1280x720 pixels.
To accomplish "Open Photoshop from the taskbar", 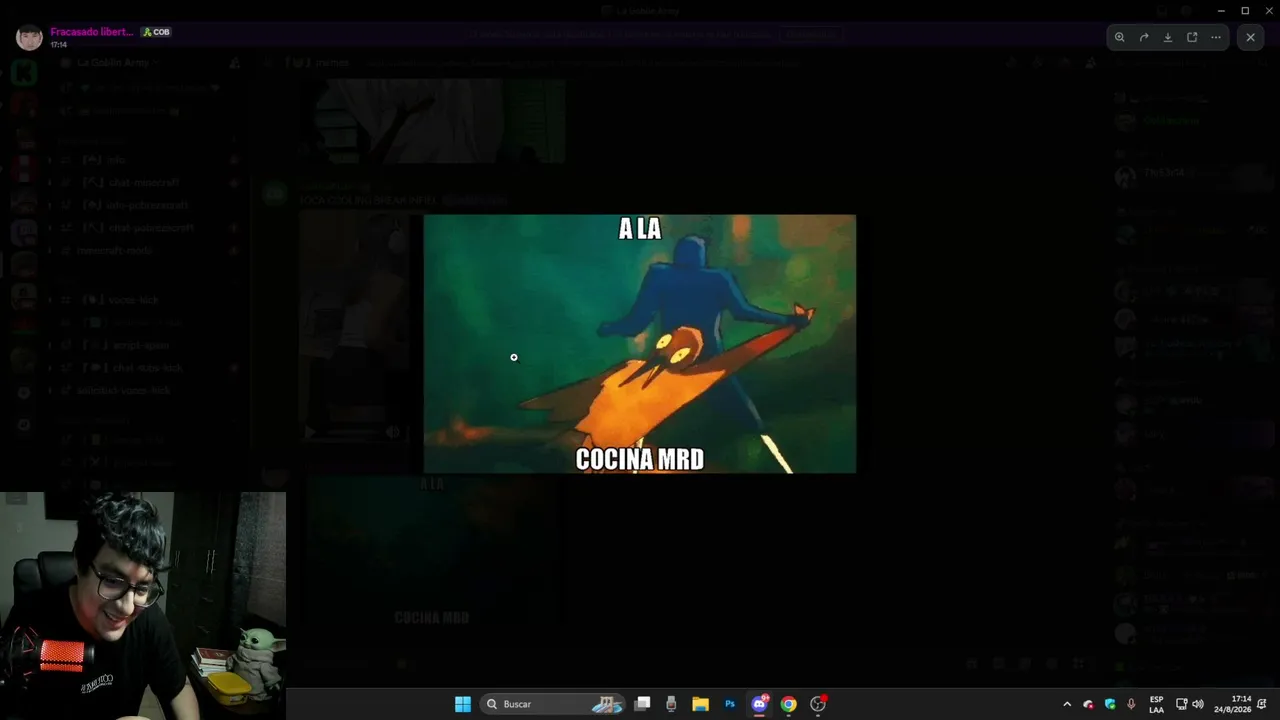I will click(730, 704).
